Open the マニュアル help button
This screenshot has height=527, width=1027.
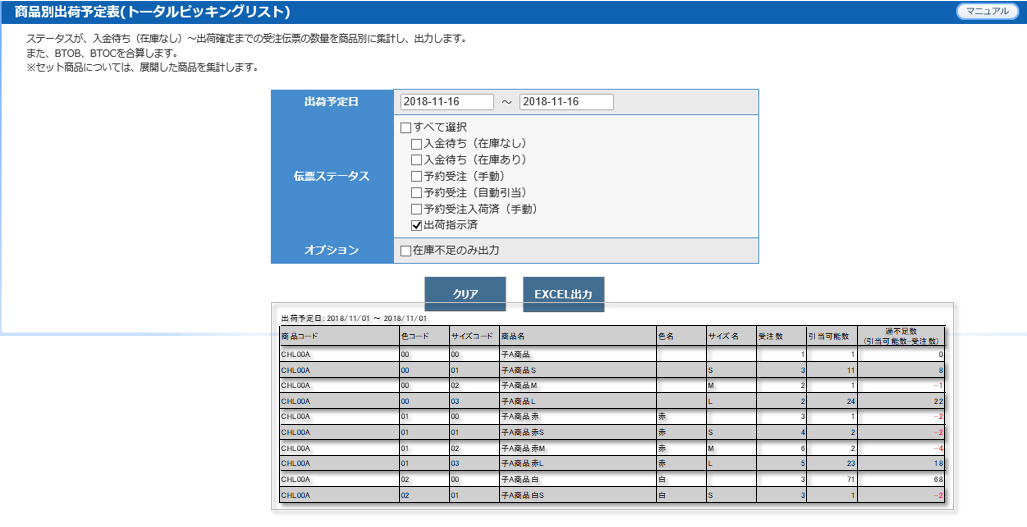pos(988,12)
